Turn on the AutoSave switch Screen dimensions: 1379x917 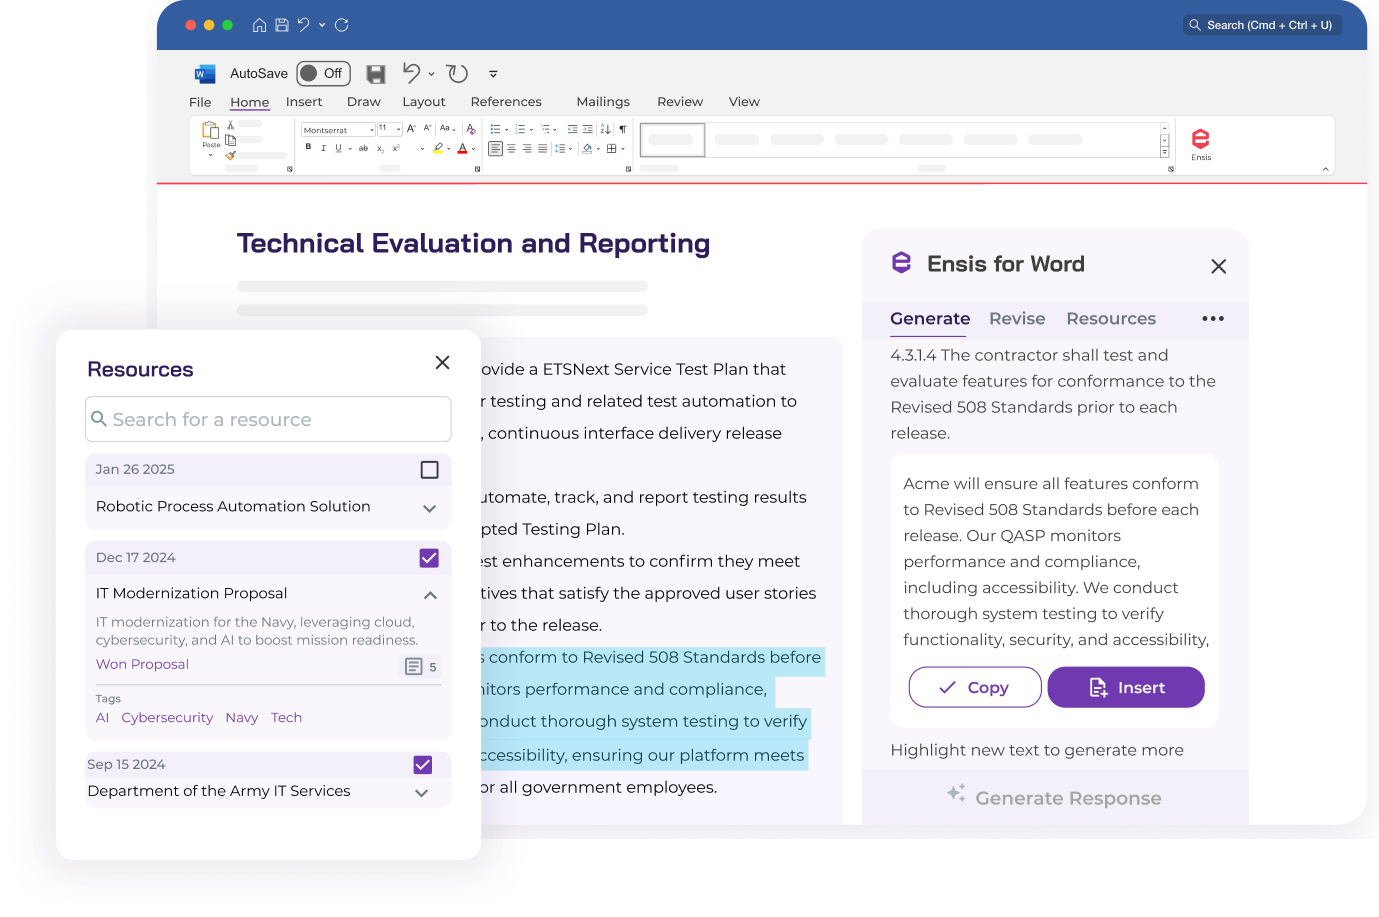(323, 73)
